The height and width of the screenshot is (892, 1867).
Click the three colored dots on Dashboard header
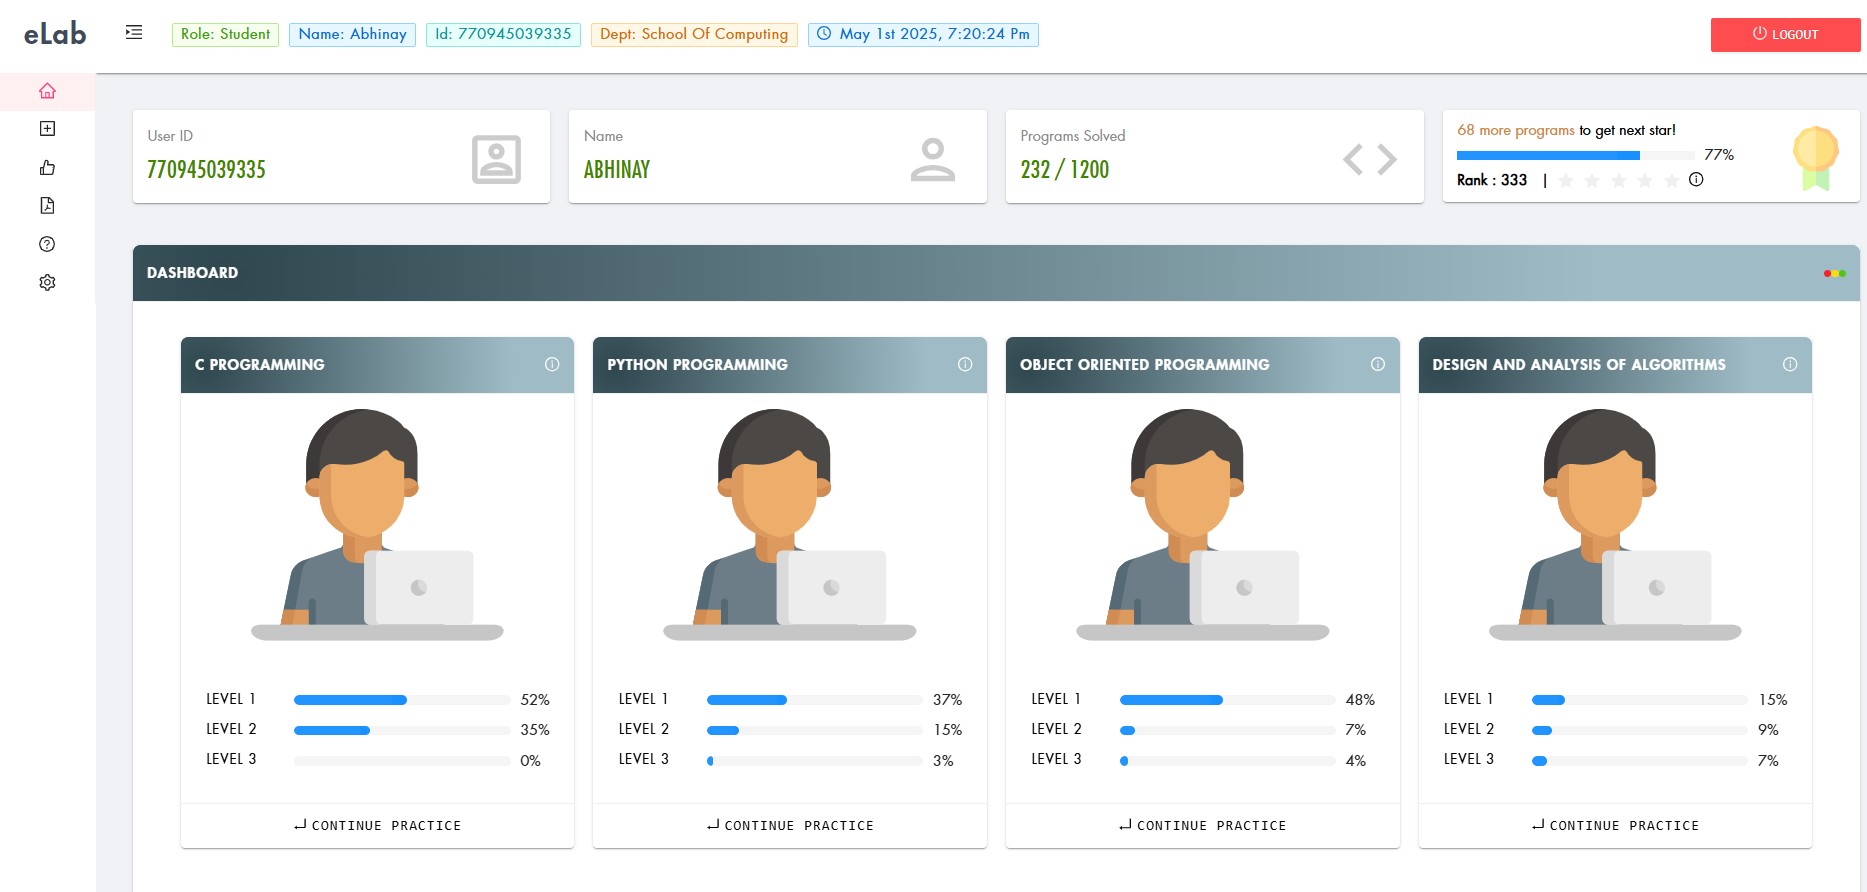click(x=1834, y=273)
